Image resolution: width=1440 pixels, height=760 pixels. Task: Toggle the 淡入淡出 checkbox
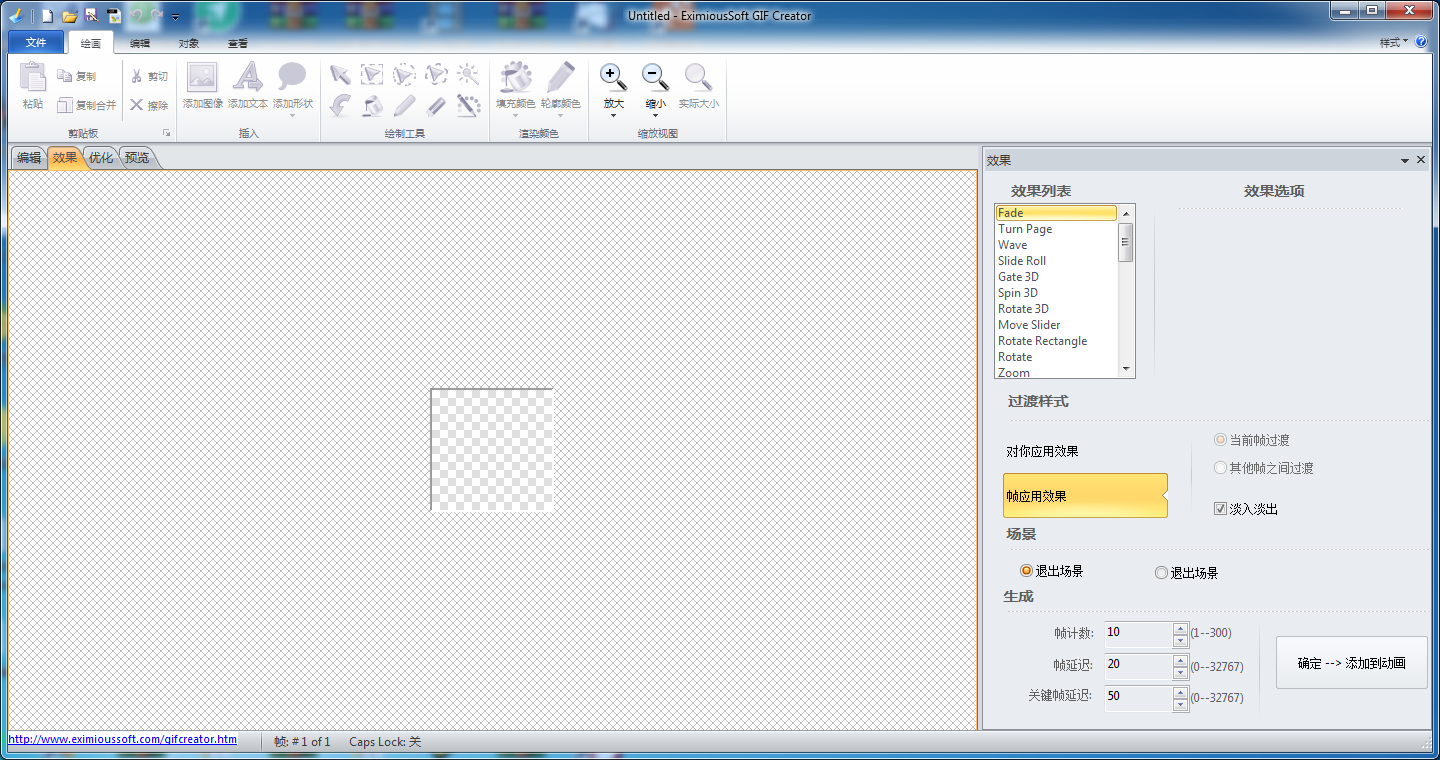tap(1220, 509)
